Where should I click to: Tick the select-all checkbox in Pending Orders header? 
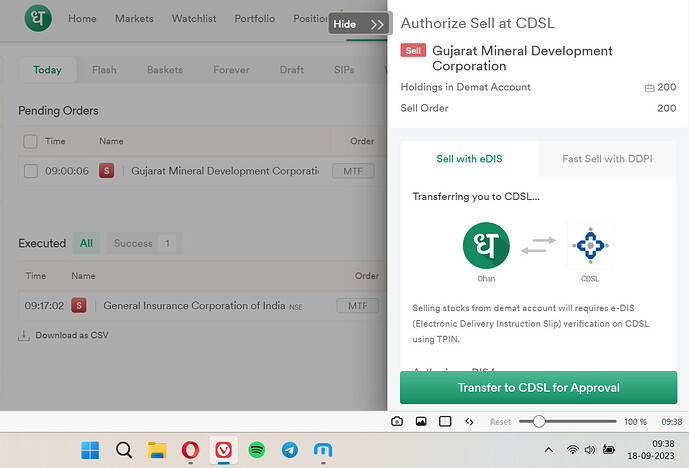point(30,141)
